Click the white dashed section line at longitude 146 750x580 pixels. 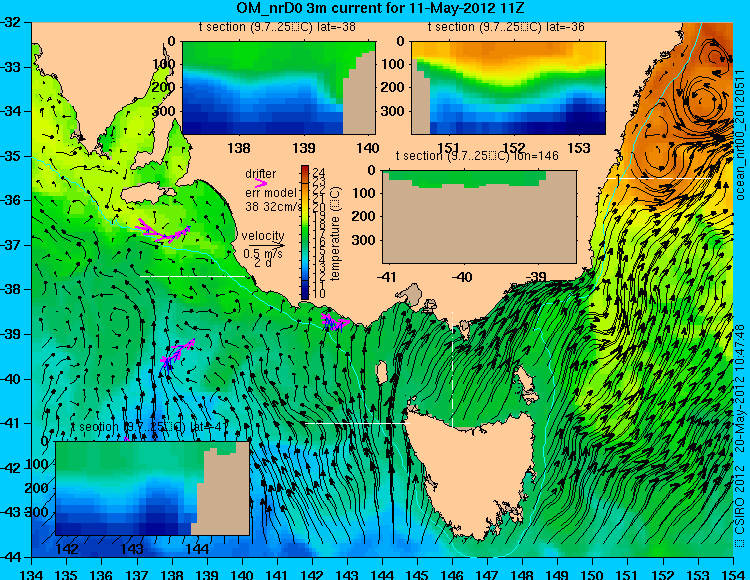[452, 368]
